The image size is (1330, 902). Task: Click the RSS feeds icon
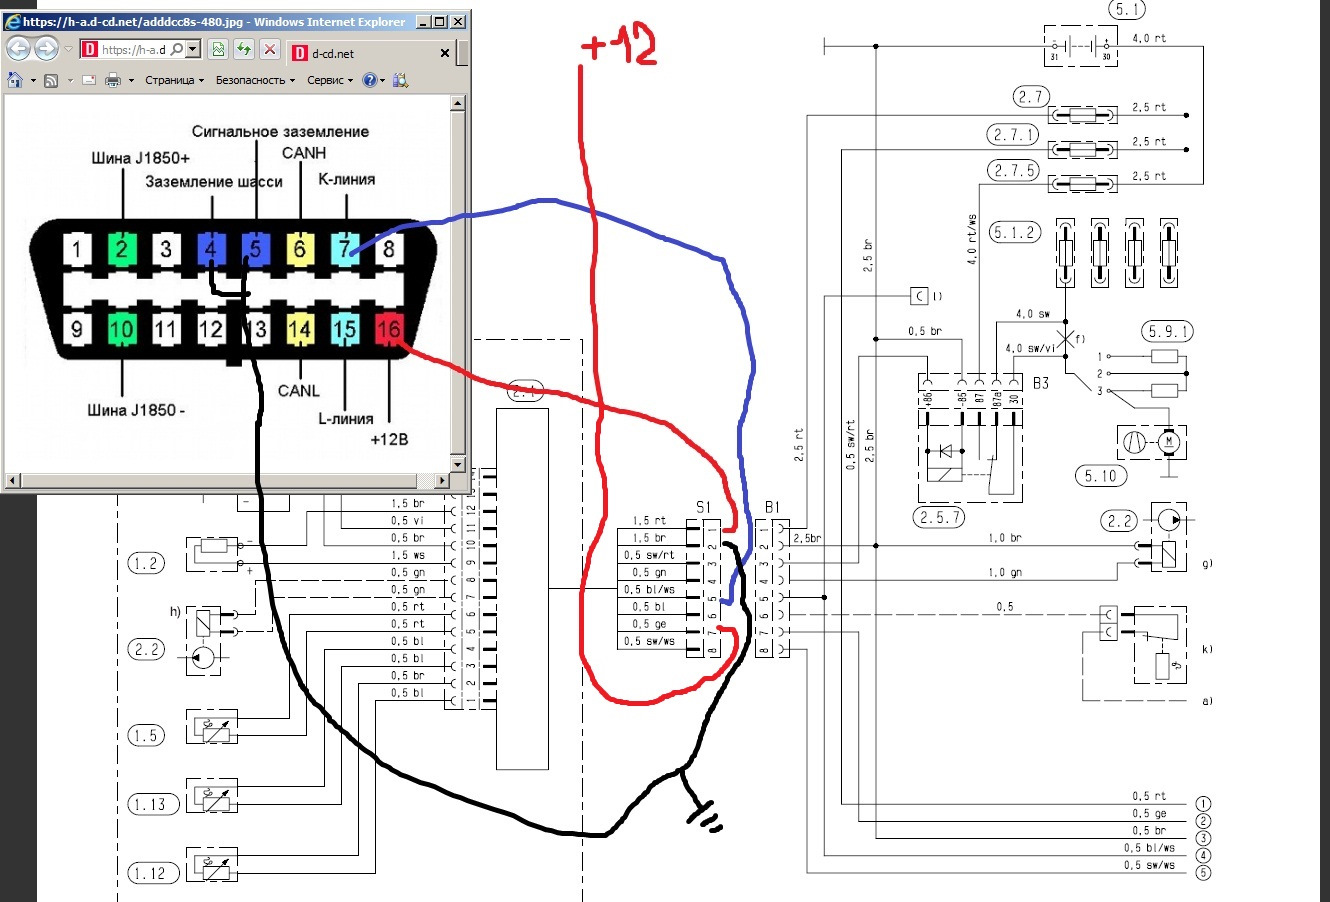click(x=51, y=80)
